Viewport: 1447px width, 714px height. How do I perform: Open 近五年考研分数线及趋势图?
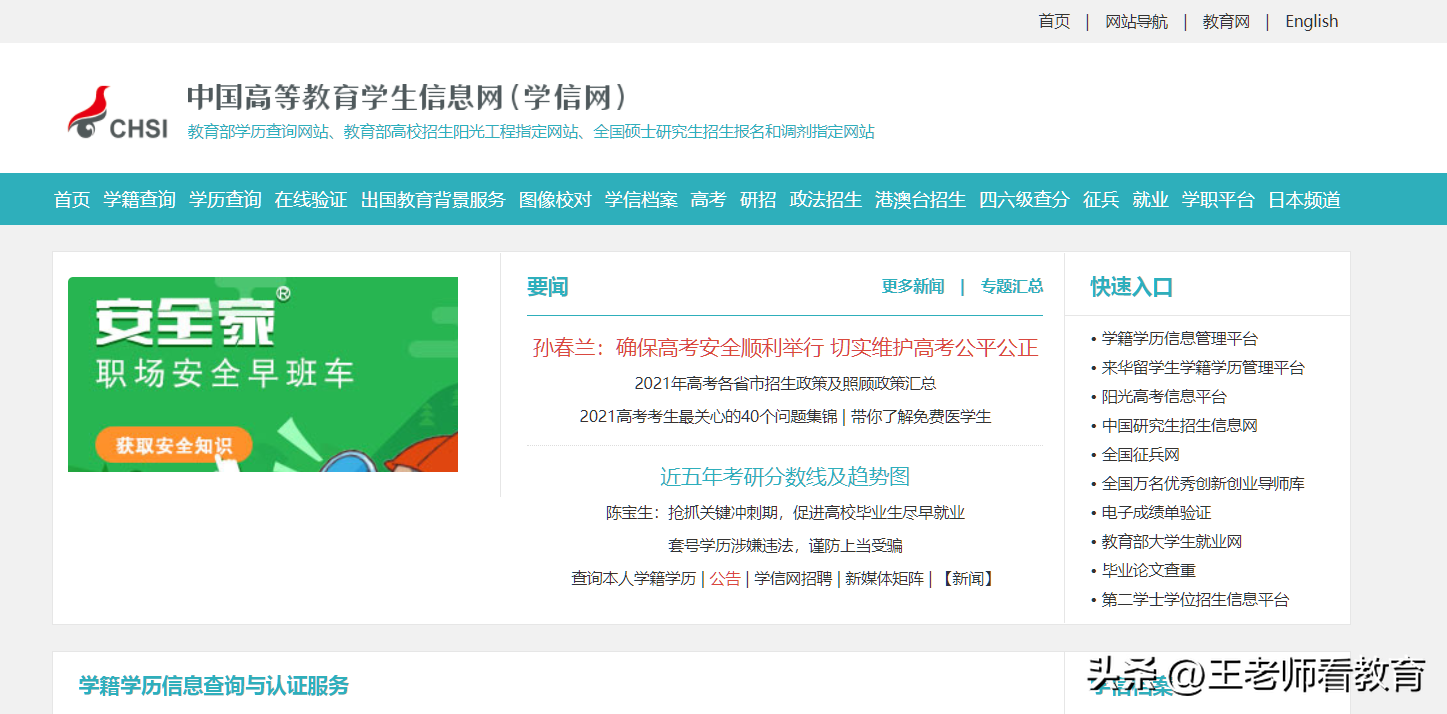(785, 477)
